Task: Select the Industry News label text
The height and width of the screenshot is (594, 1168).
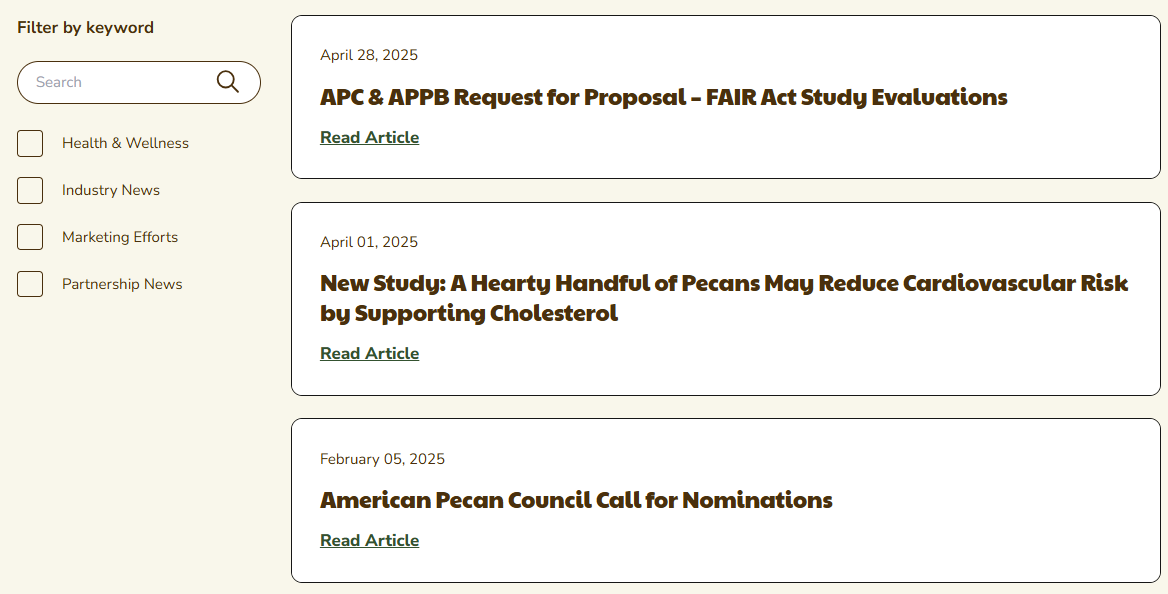Action: [x=111, y=190]
